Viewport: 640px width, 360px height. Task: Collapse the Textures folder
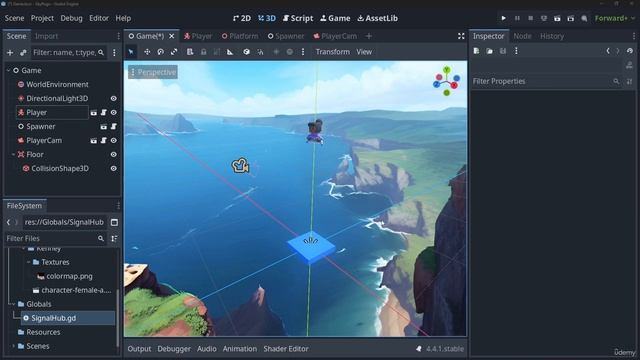click(x=28, y=262)
